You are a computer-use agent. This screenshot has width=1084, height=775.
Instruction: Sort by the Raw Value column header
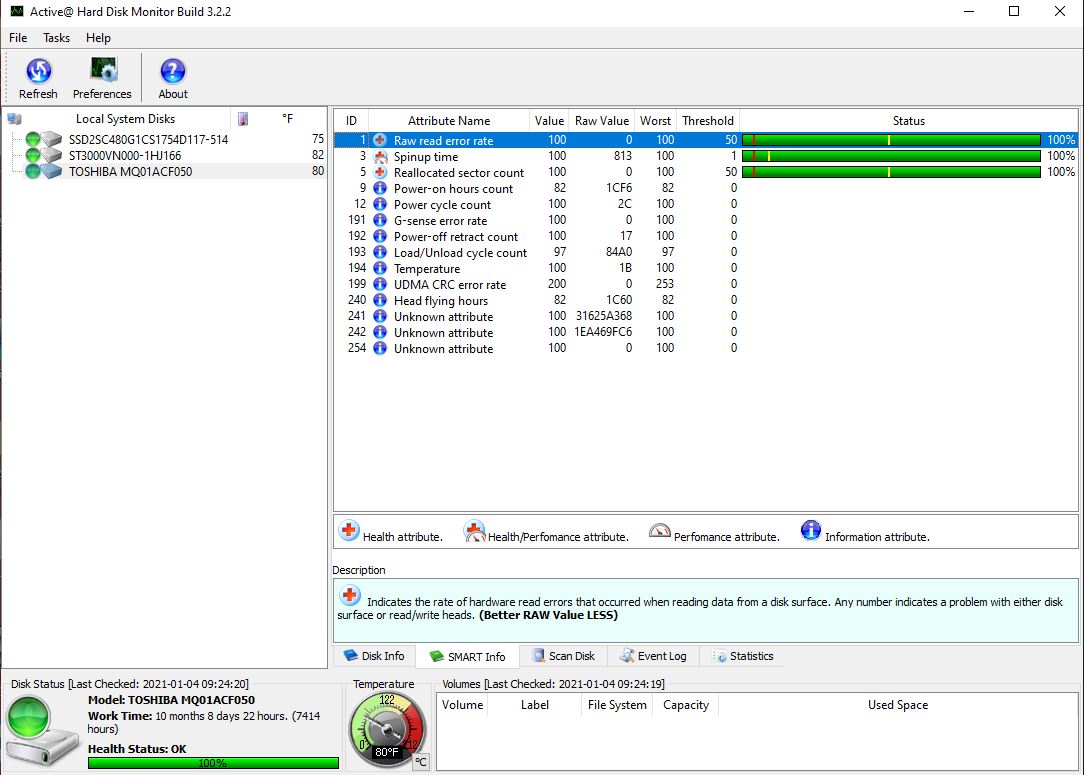601,121
